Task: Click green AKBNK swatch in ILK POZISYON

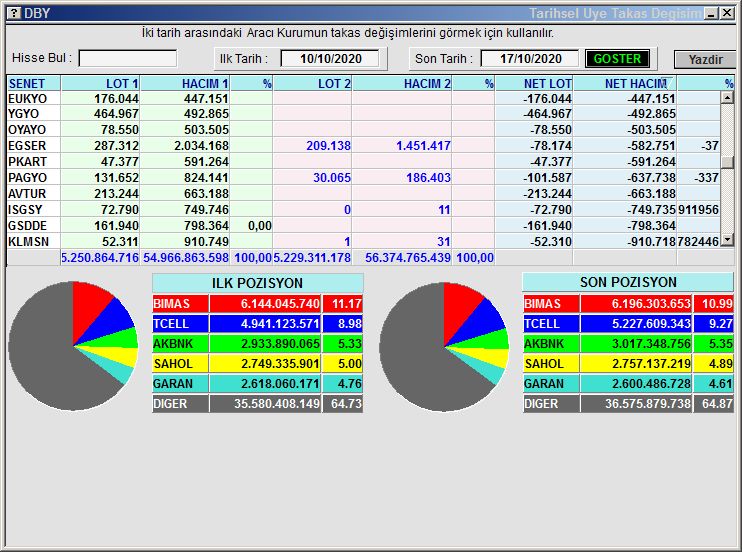Action: click(x=180, y=344)
